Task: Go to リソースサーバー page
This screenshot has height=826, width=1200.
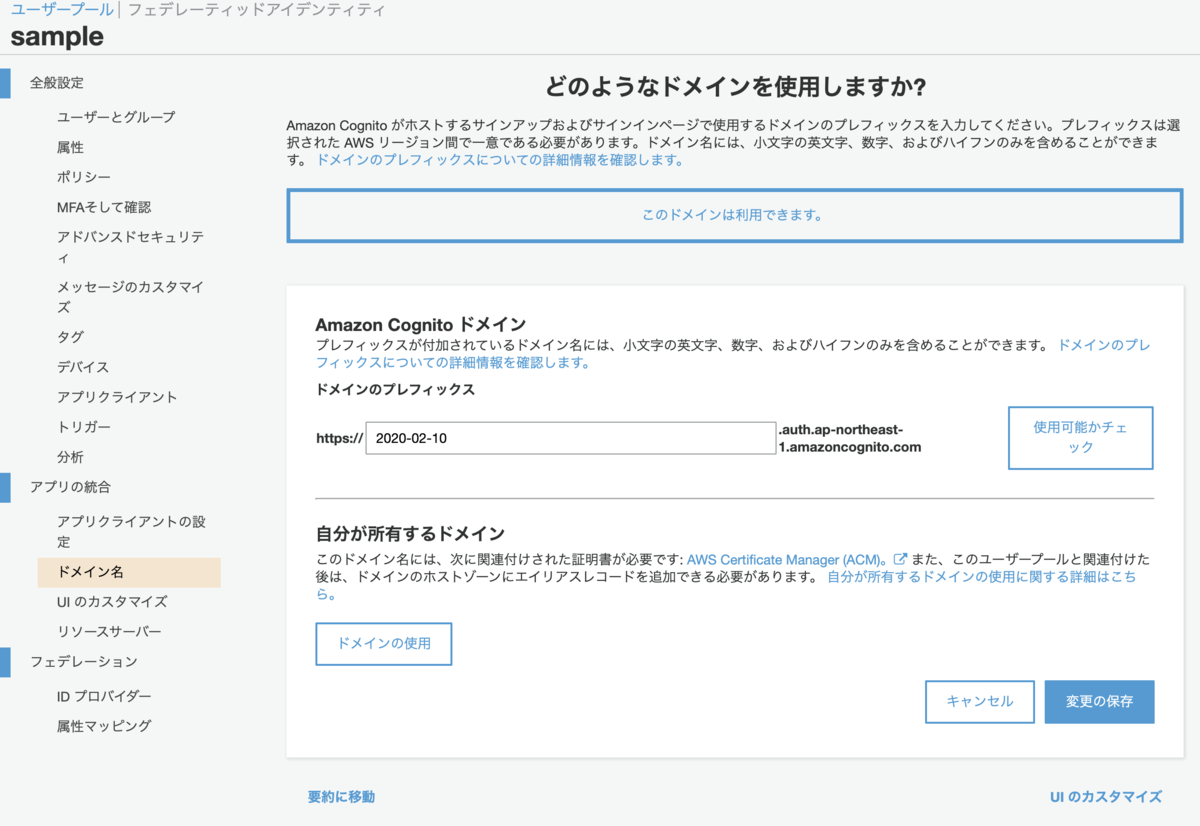Action: 109,632
